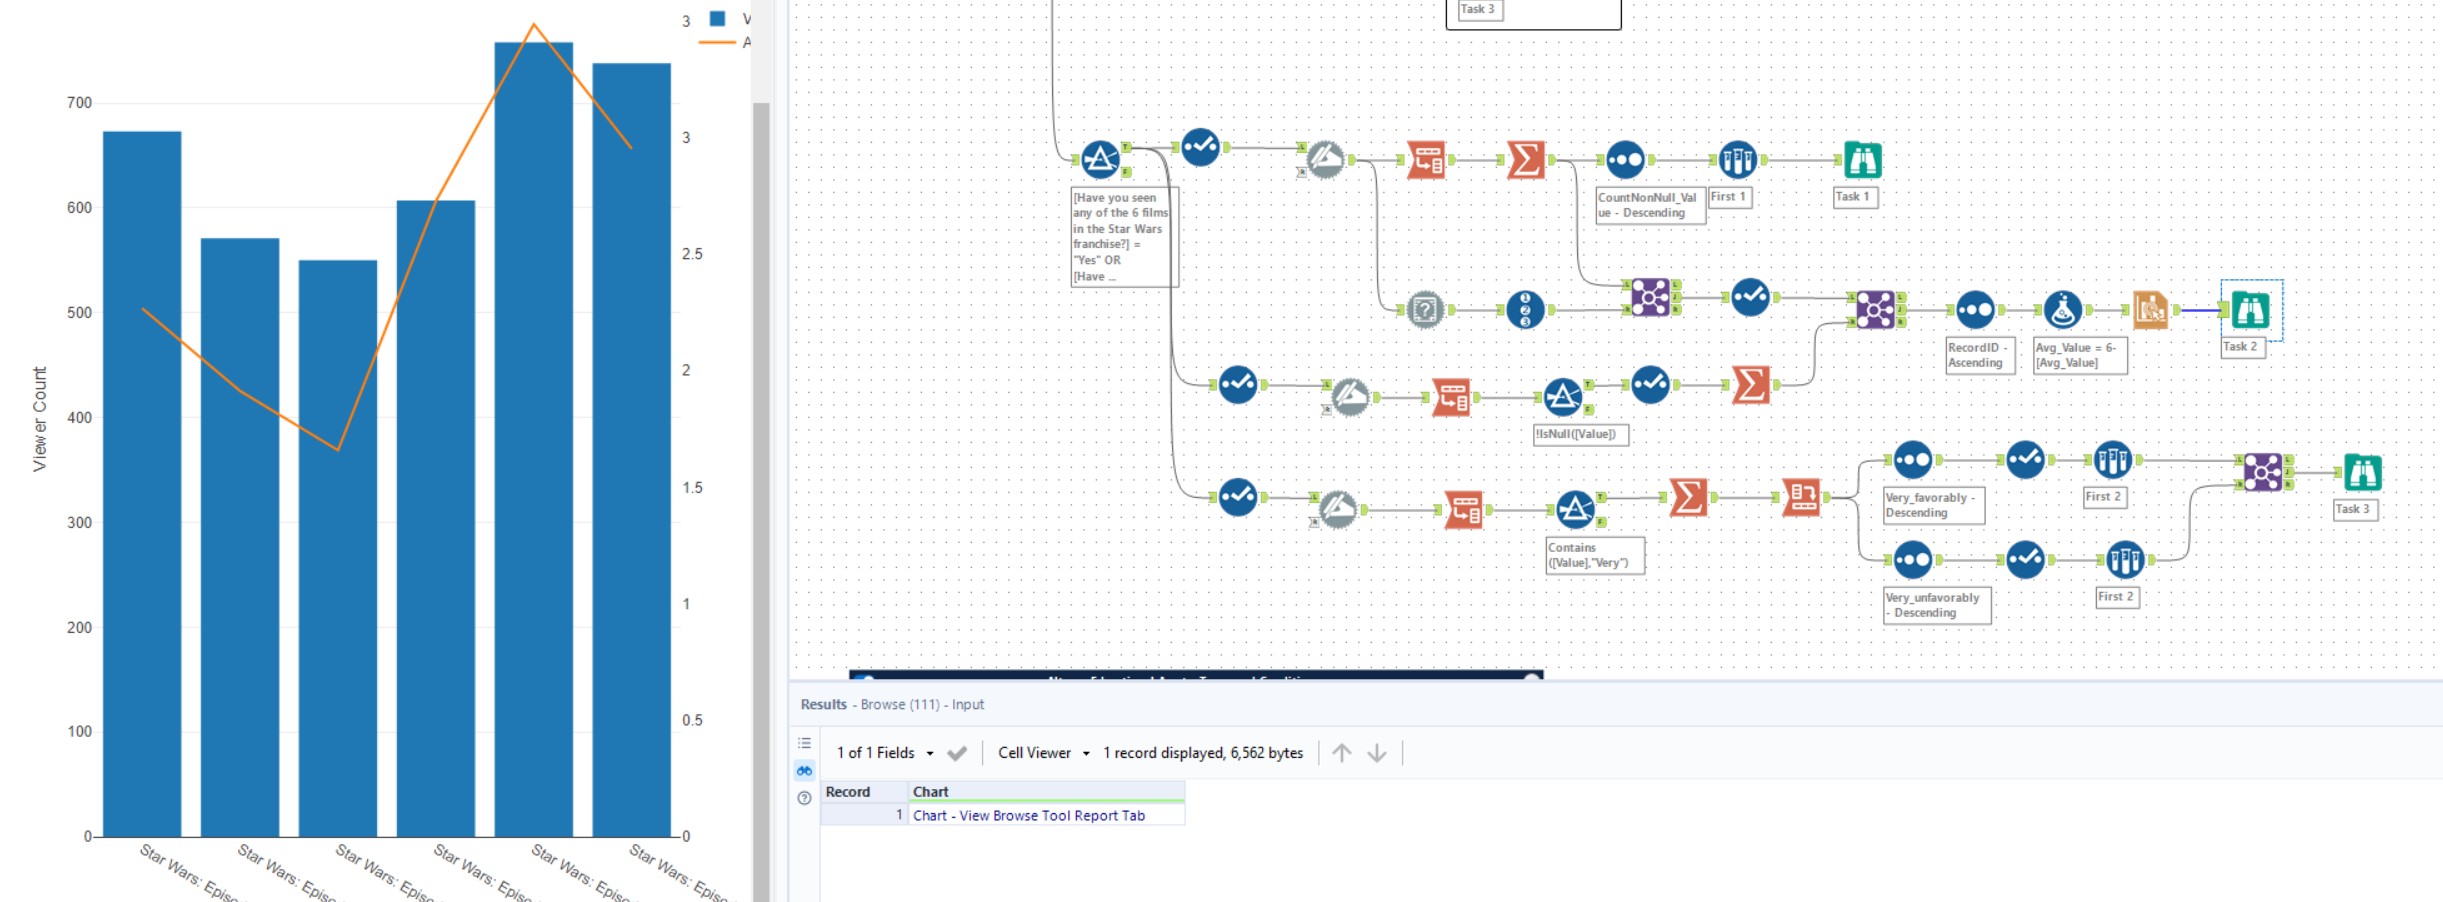Click the Results pane header
The width and height of the screenshot is (2443, 902).
824,704
